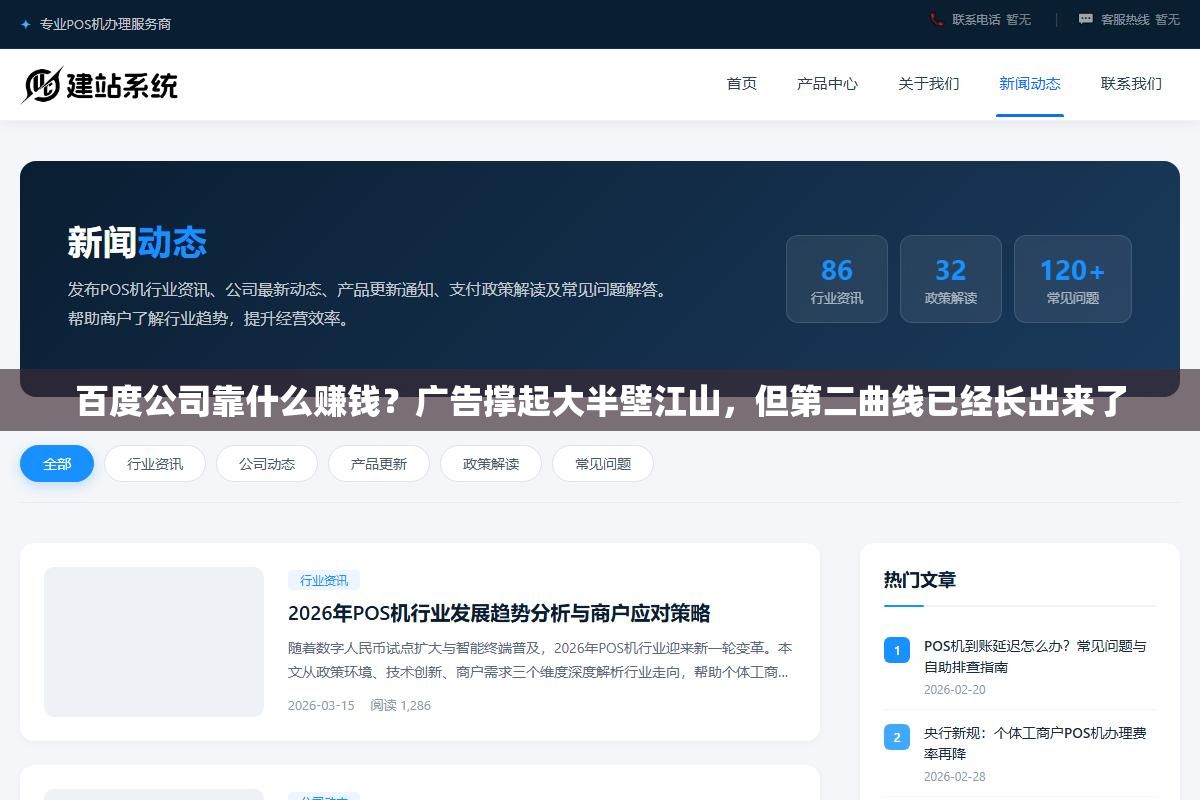Image resolution: width=1200 pixels, height=800 pixels.
Task: Open the 产品中心 navigation item
Action: (x=827, y=84)
